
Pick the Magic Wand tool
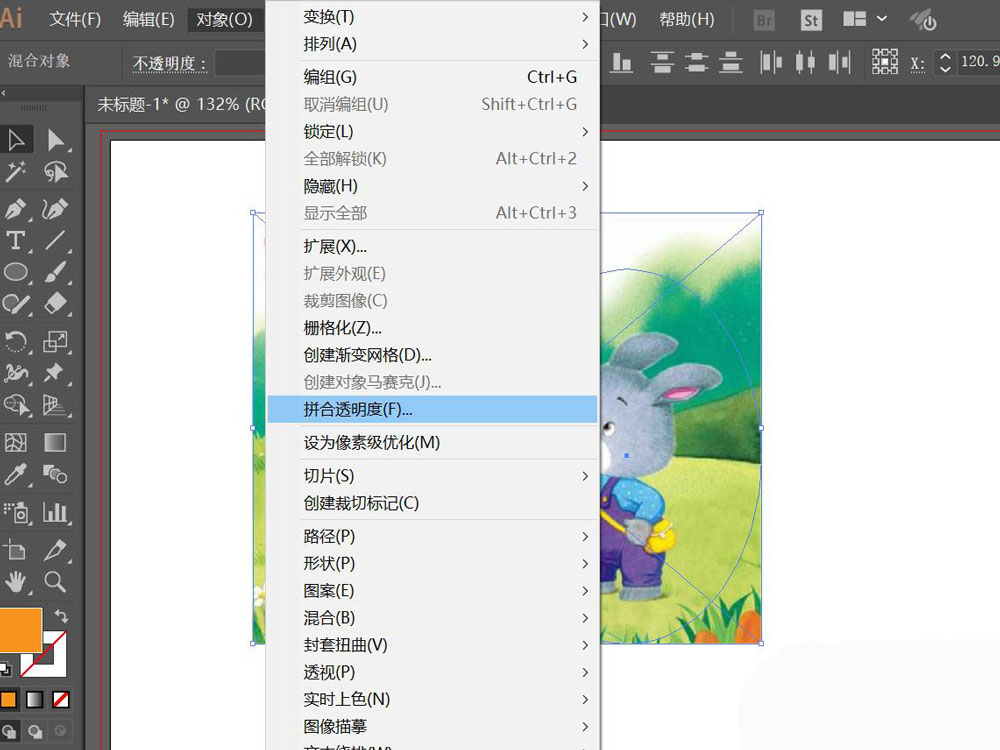pyautogui.click(x=16, y=171)
